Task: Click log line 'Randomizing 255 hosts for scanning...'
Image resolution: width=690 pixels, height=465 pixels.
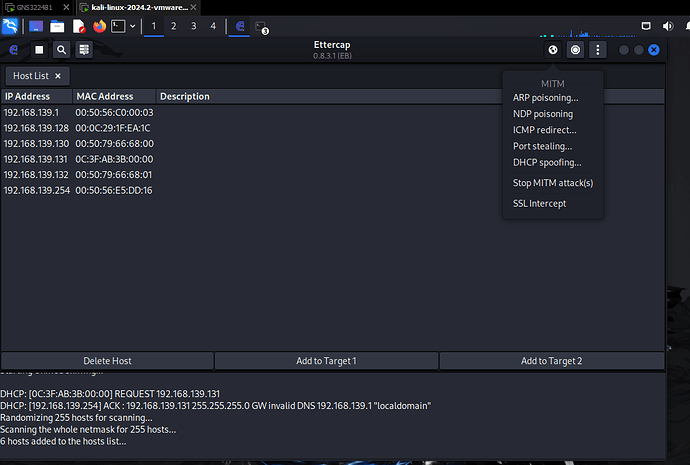Action: (x=76, y=418)
